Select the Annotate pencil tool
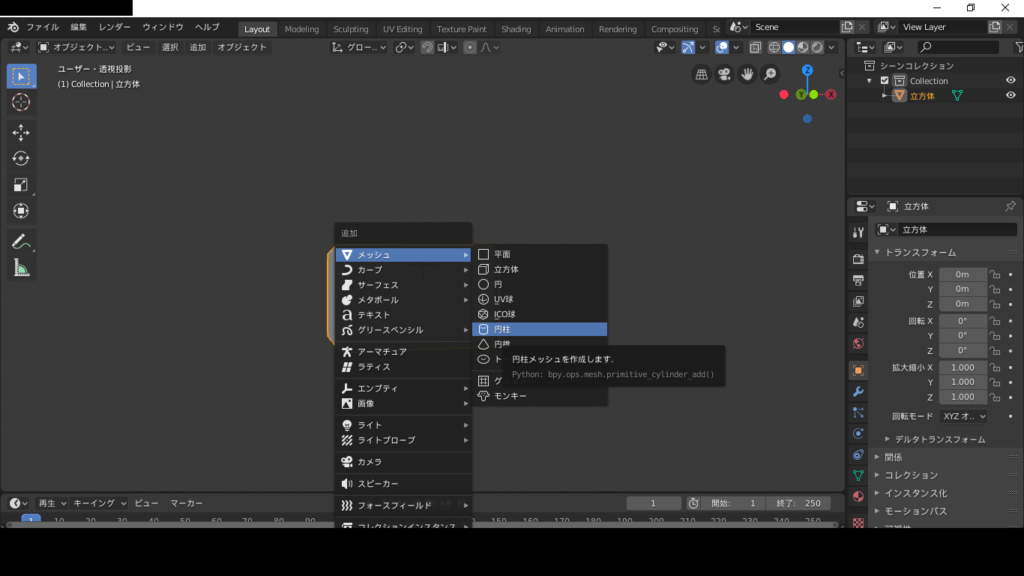The image size is (1024, 576). [21, 241]
